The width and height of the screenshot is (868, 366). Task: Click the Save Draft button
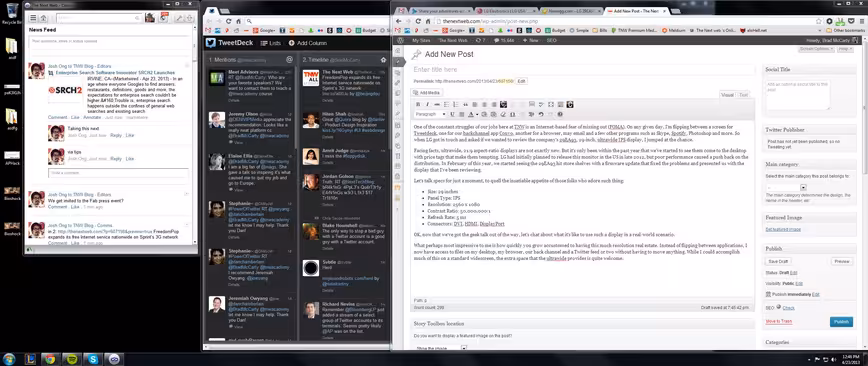click(778, 261)
